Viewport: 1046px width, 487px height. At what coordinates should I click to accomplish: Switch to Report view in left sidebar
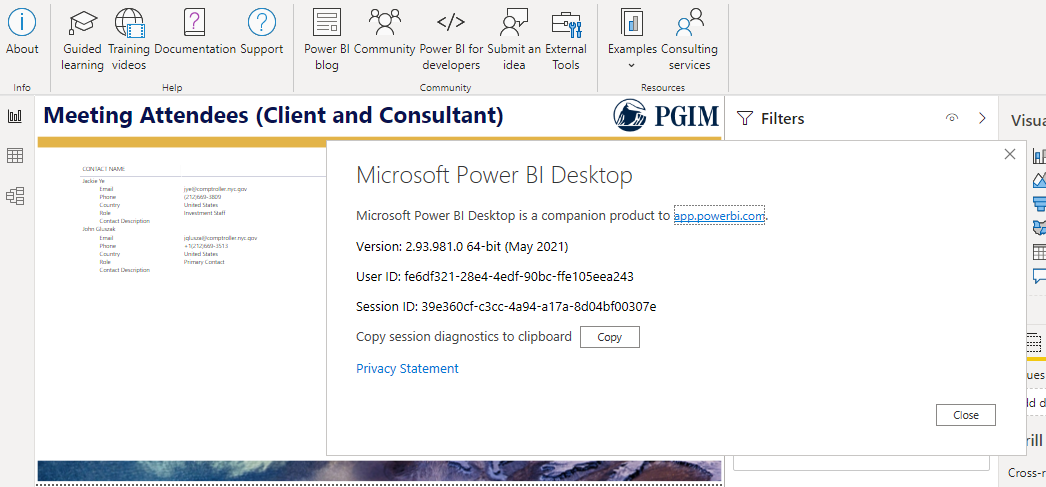pos(15,116)
